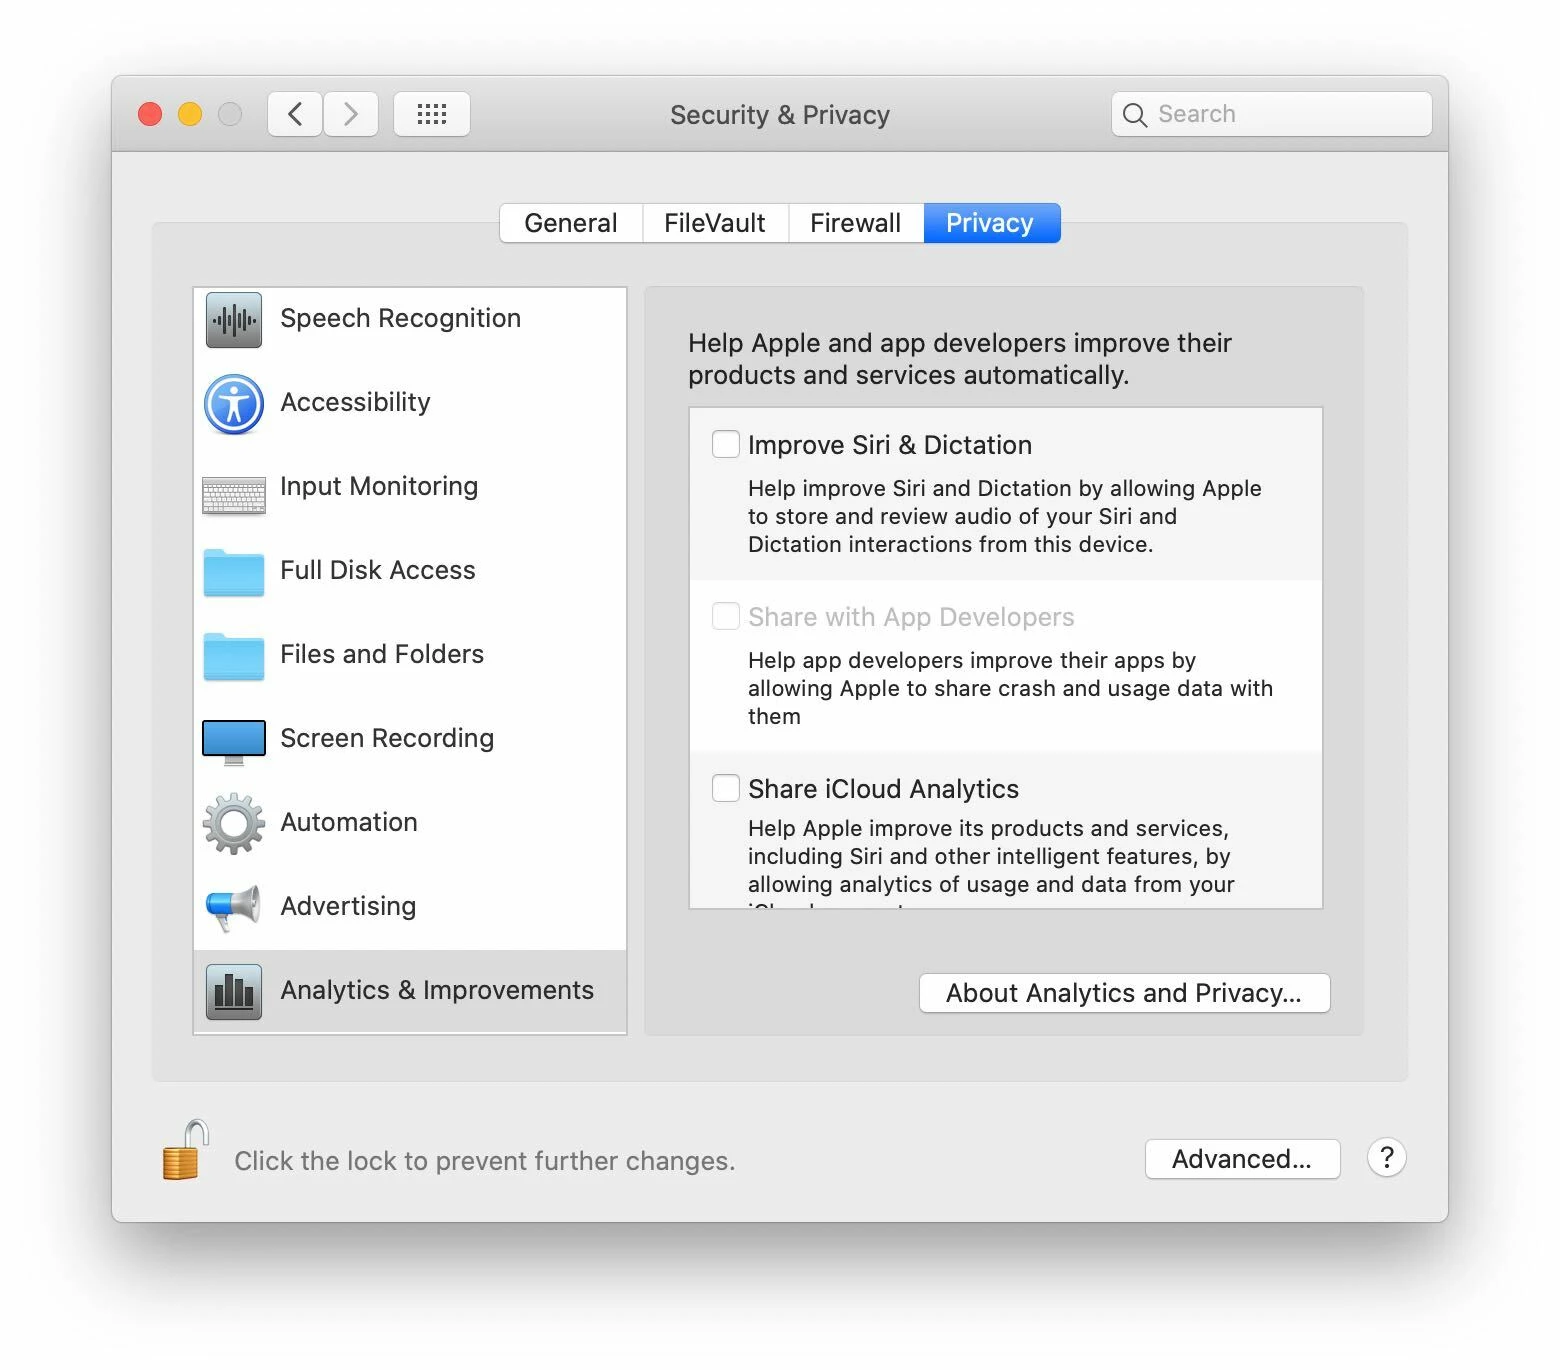Click the app developers description text
1560x1370 pixels.
1010,688
